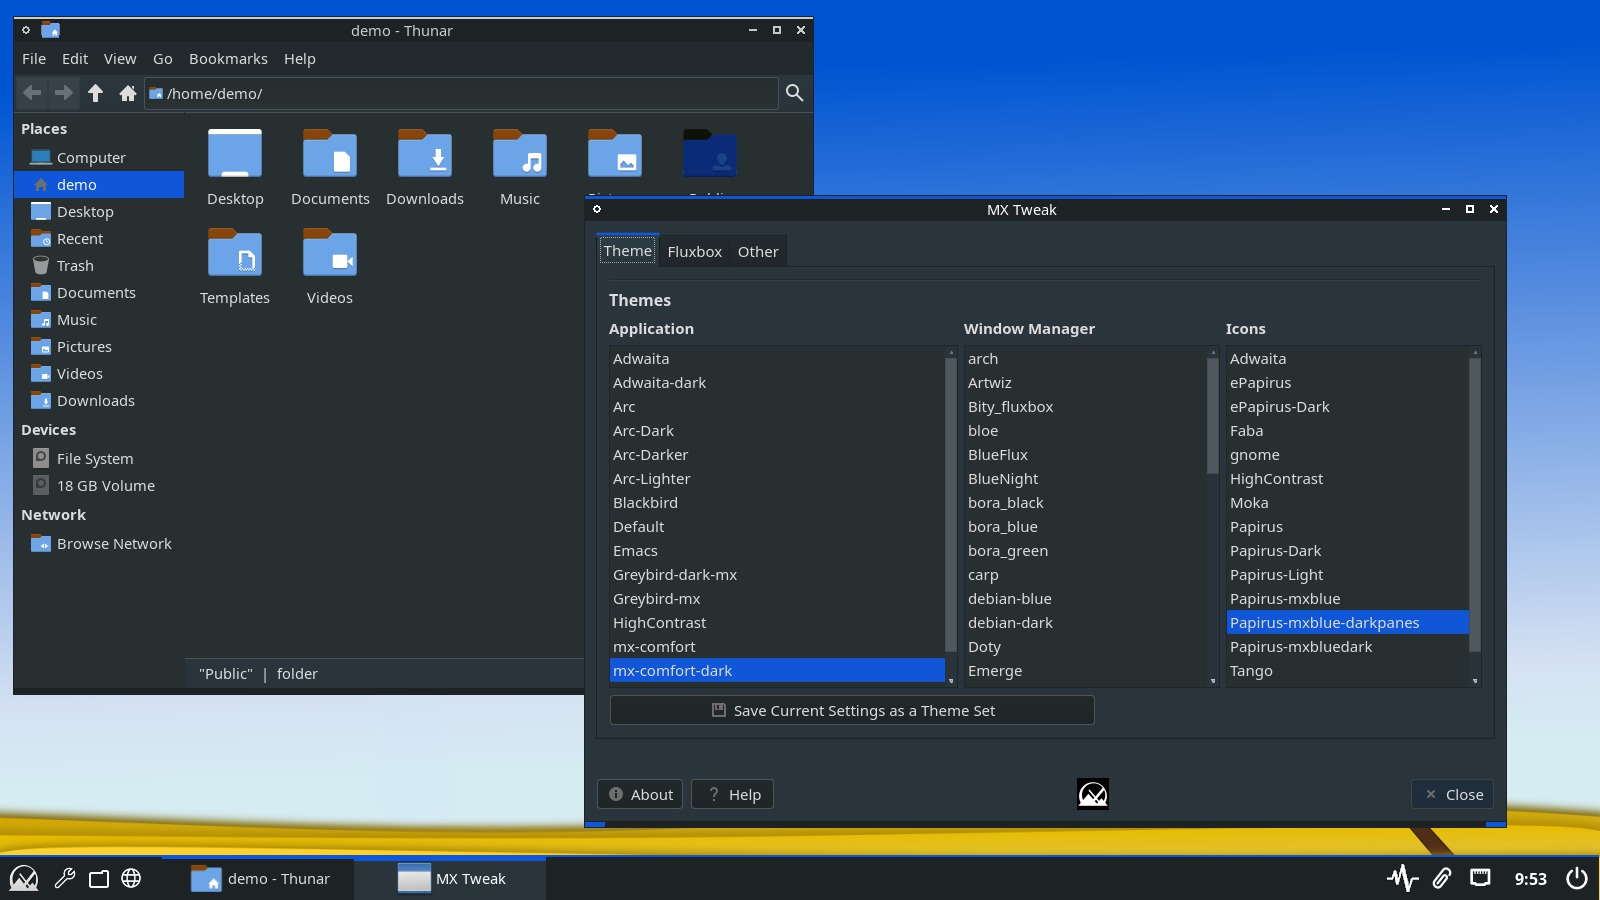Open the Desktop folder icon
1600x900 pixels.
tap(235, 155)
